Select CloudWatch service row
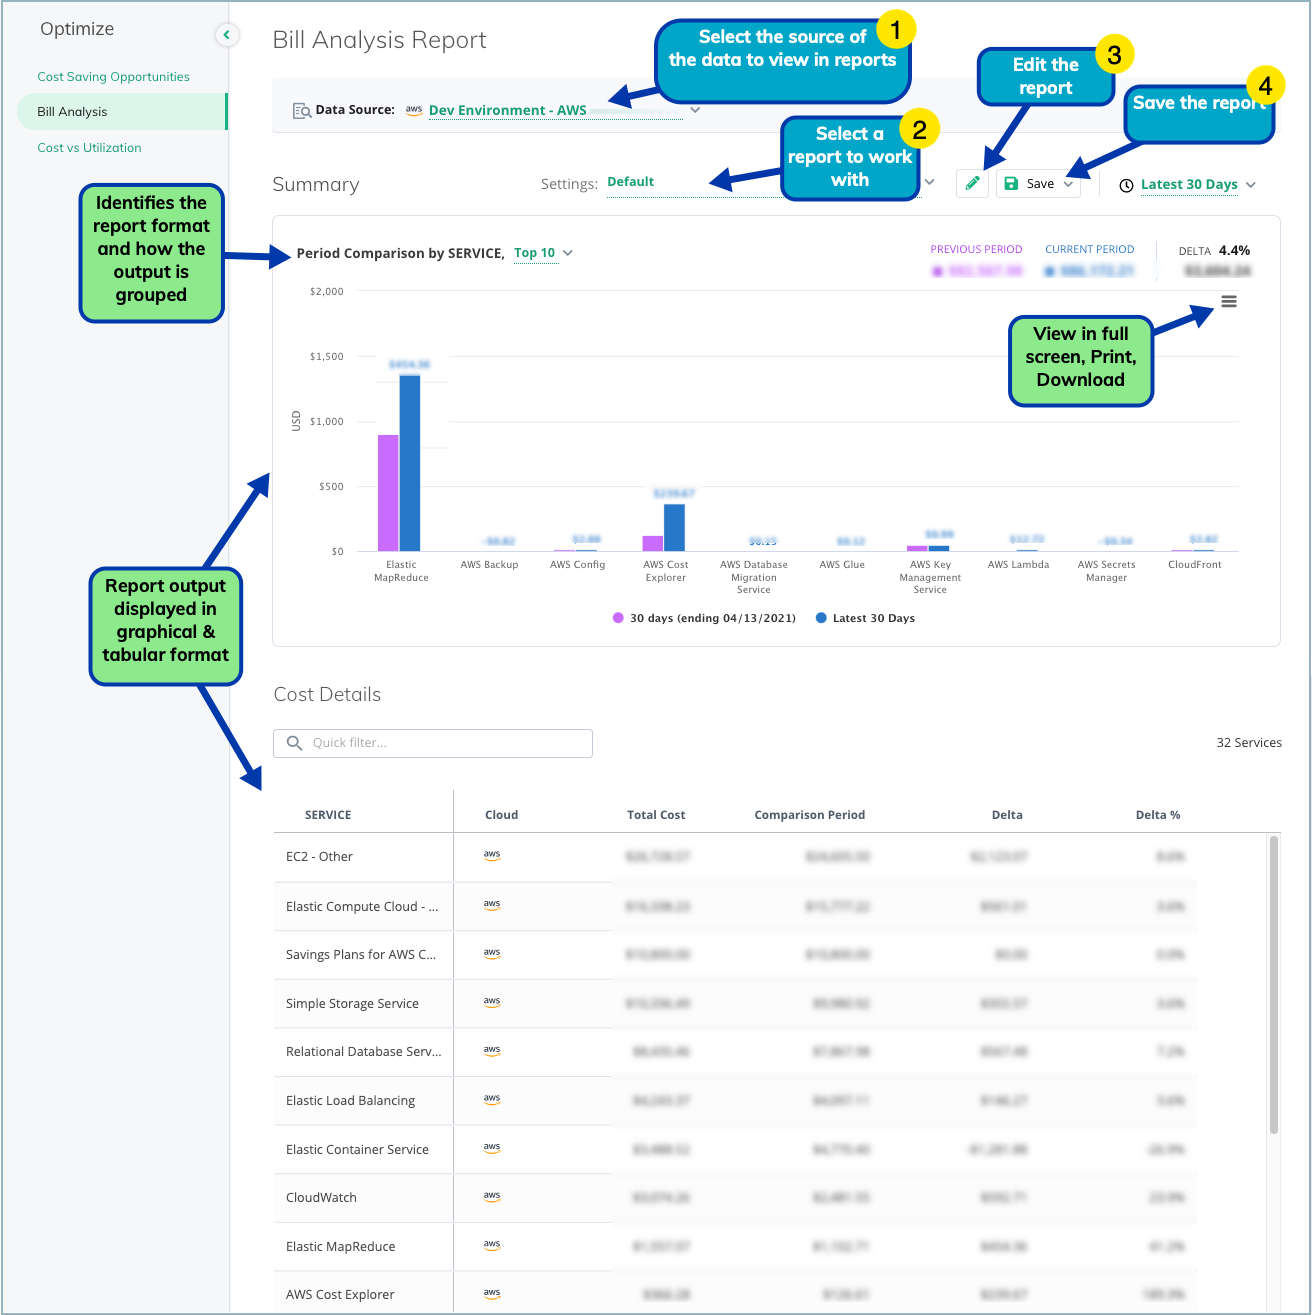 (x=735, y=1197)
